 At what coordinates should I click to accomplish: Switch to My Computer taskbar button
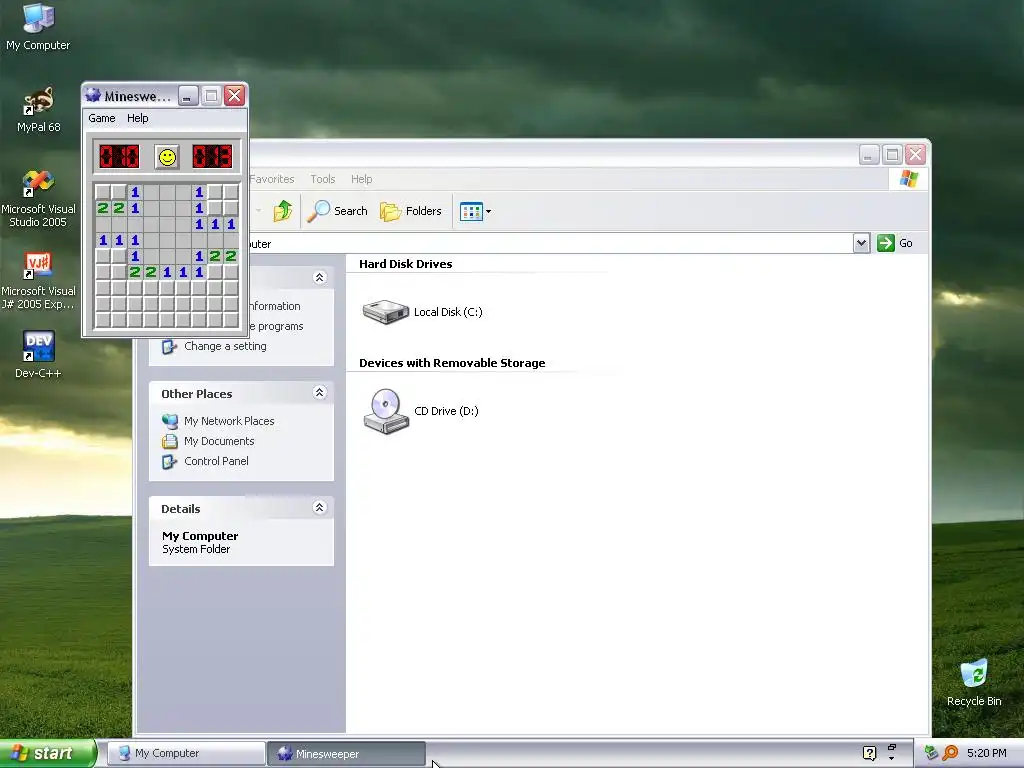point(185,754)
